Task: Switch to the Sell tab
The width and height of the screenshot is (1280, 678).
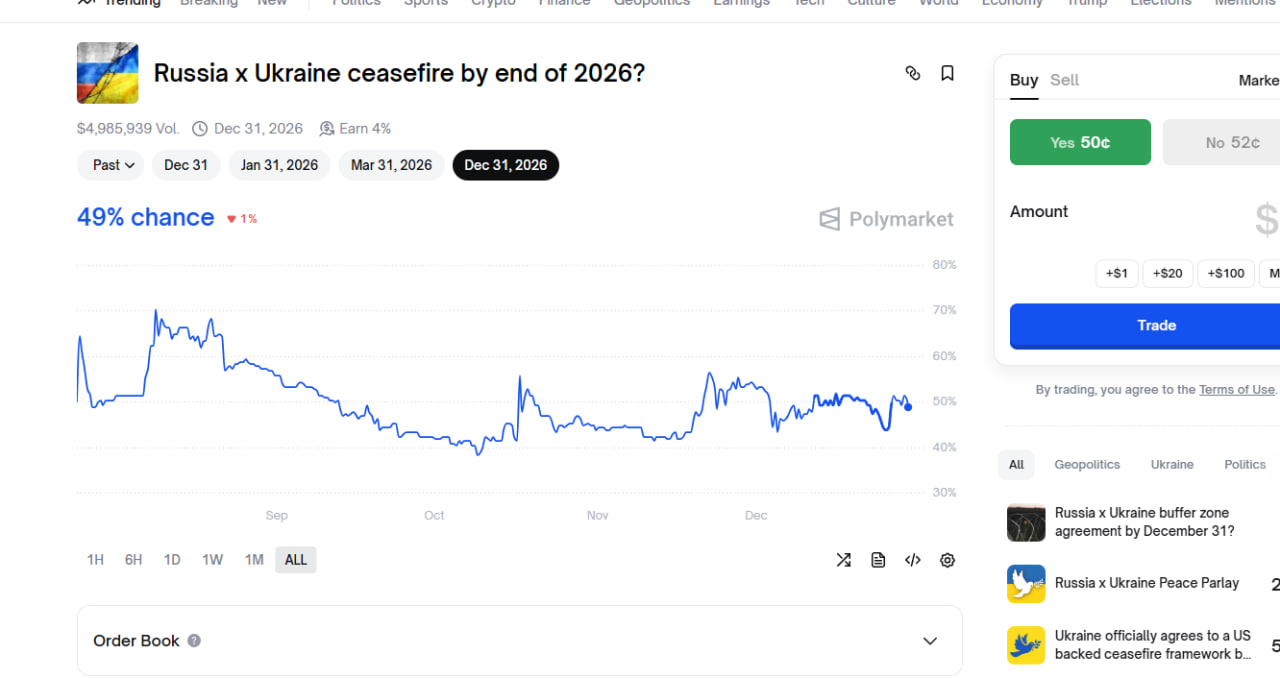Action: coord(1064,80)
